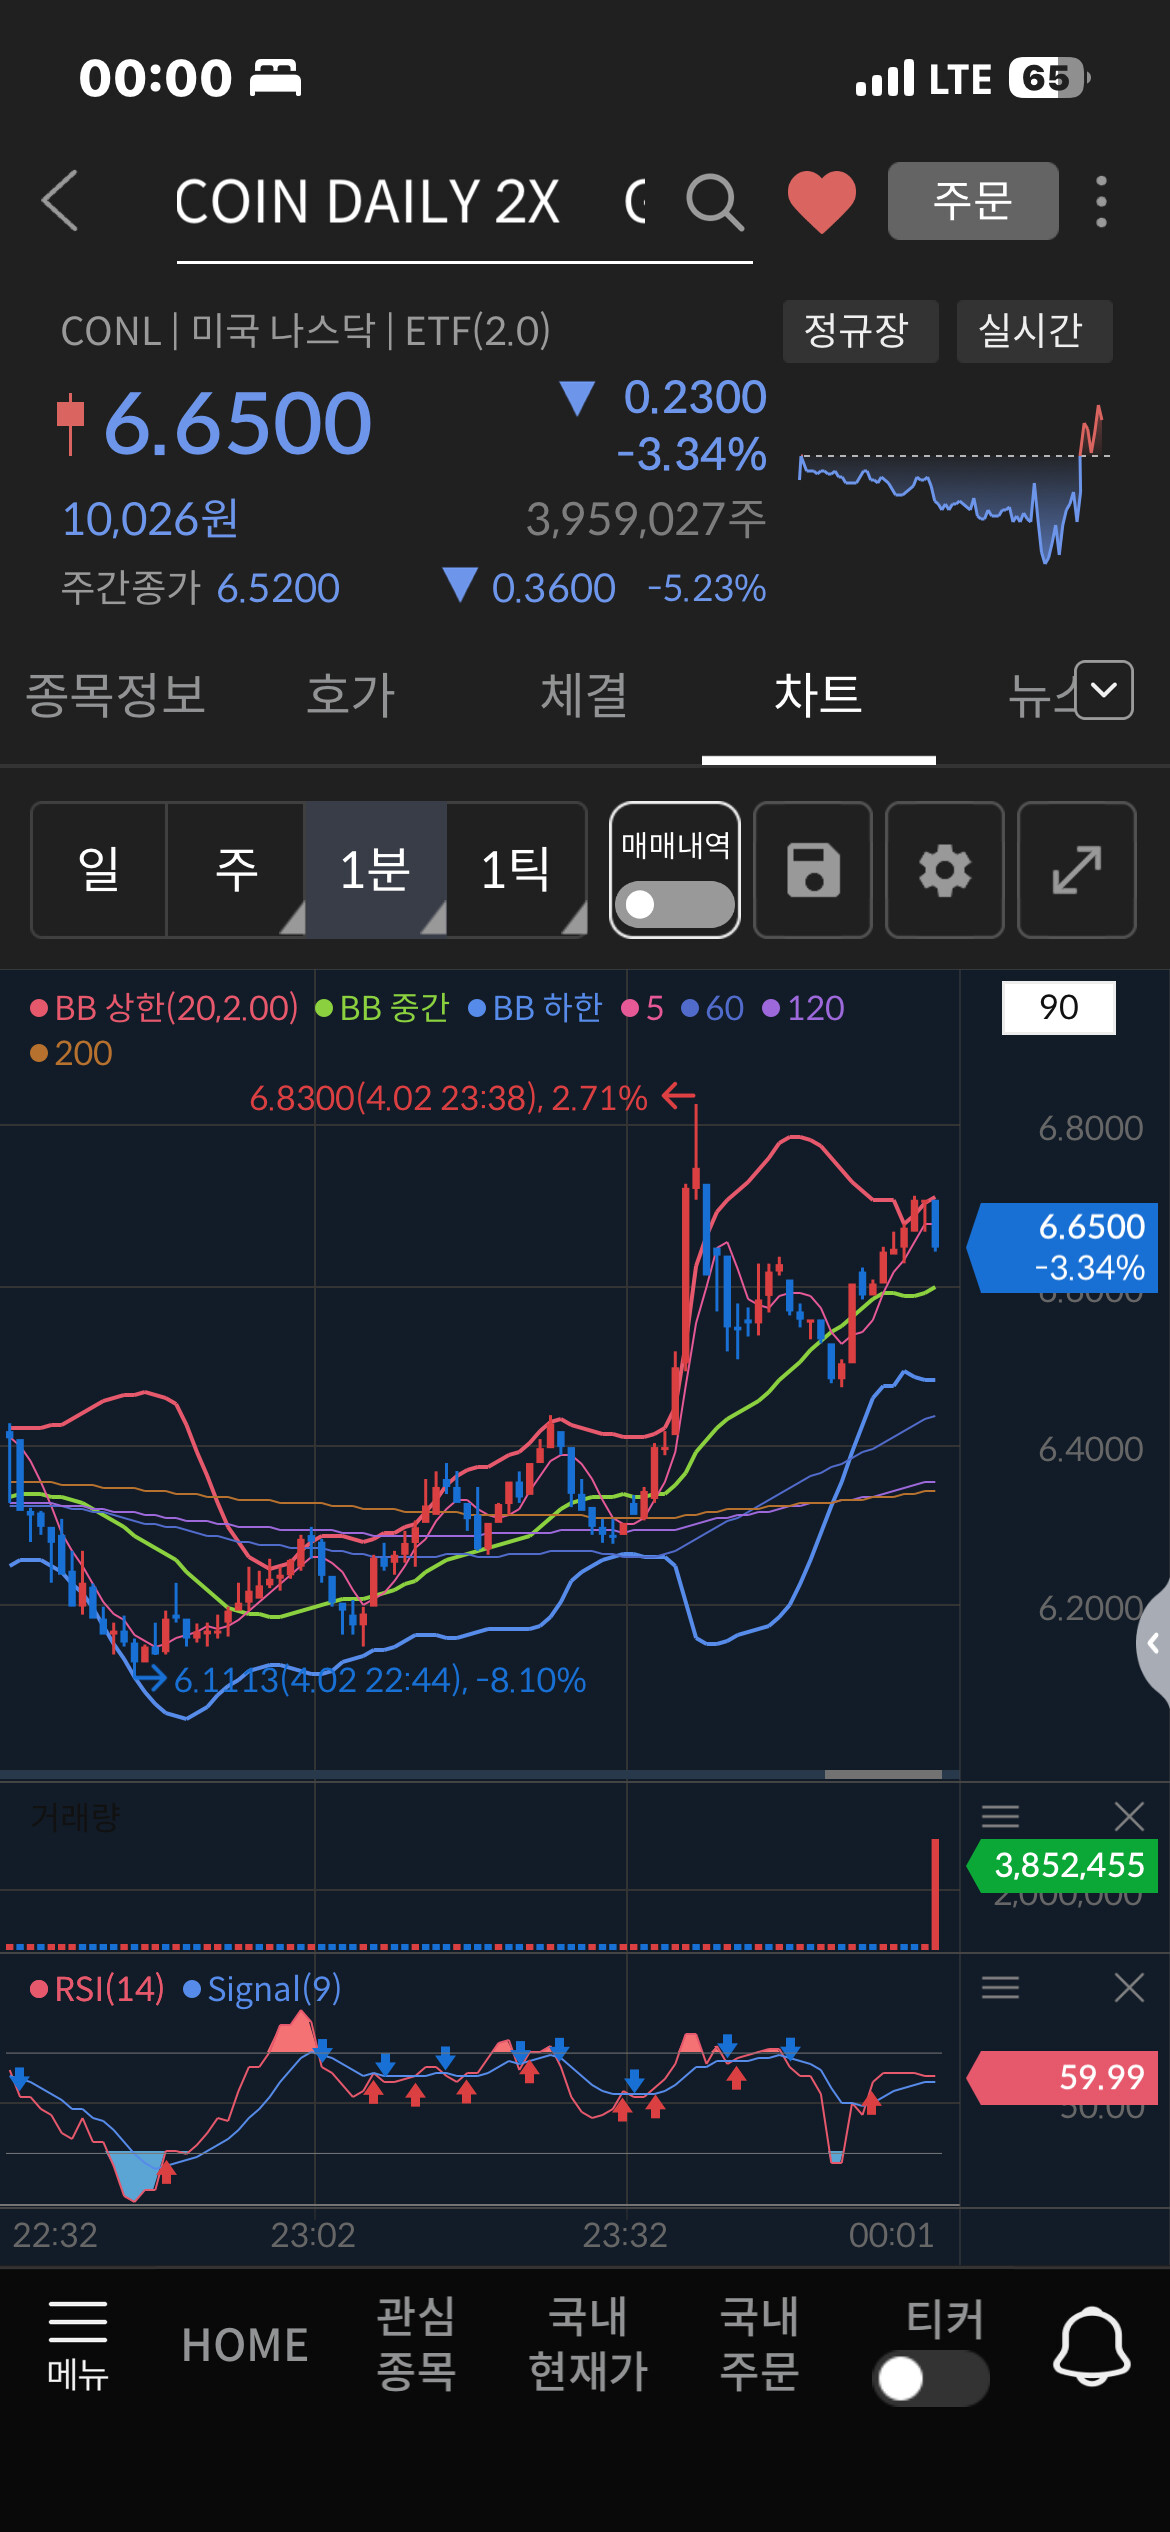Open volume panel hamburger menu icon
The height and width of the screenshot is (2532, 1170).
1000,1816
